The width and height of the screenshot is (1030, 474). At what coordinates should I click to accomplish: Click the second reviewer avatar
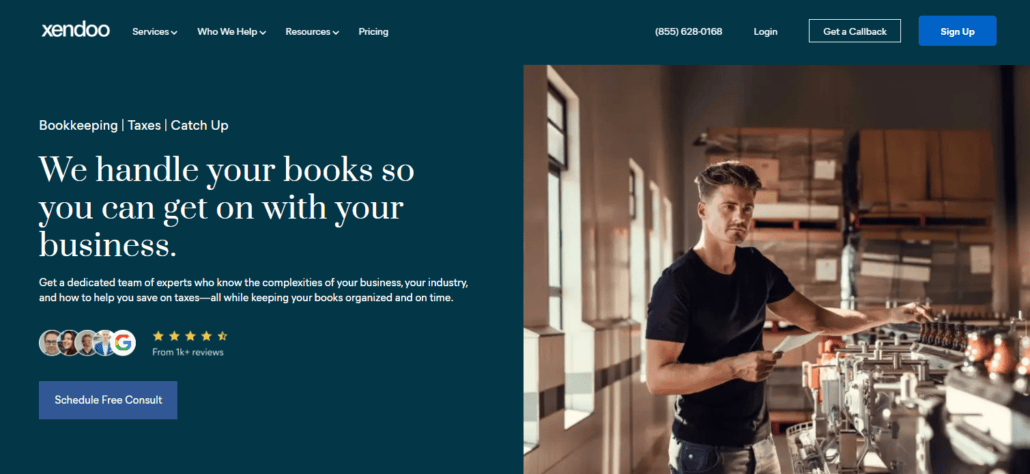[69, 343]
